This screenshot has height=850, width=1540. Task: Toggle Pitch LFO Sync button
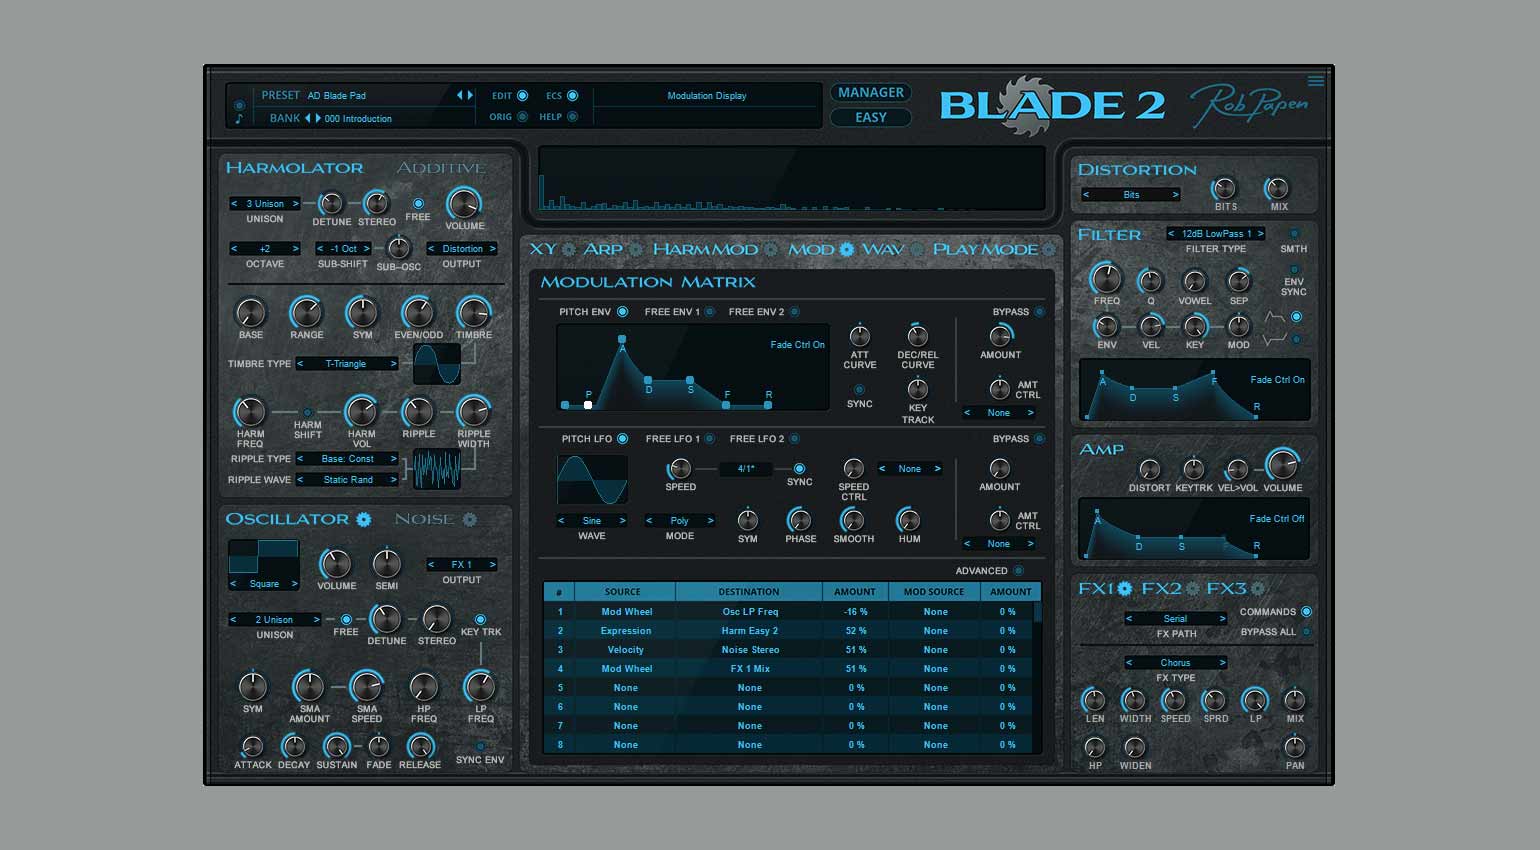[x=799, y=468]
